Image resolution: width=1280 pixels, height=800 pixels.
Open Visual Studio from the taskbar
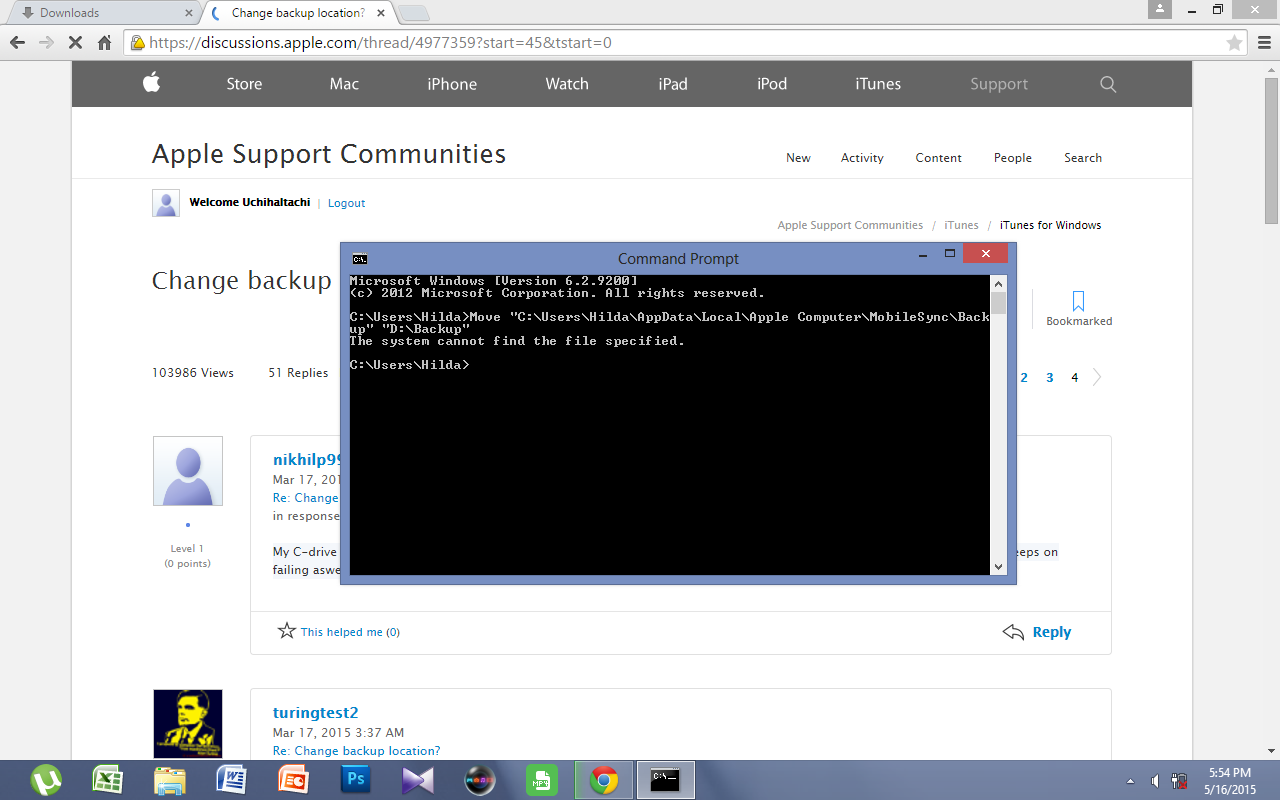click(417, 780)
